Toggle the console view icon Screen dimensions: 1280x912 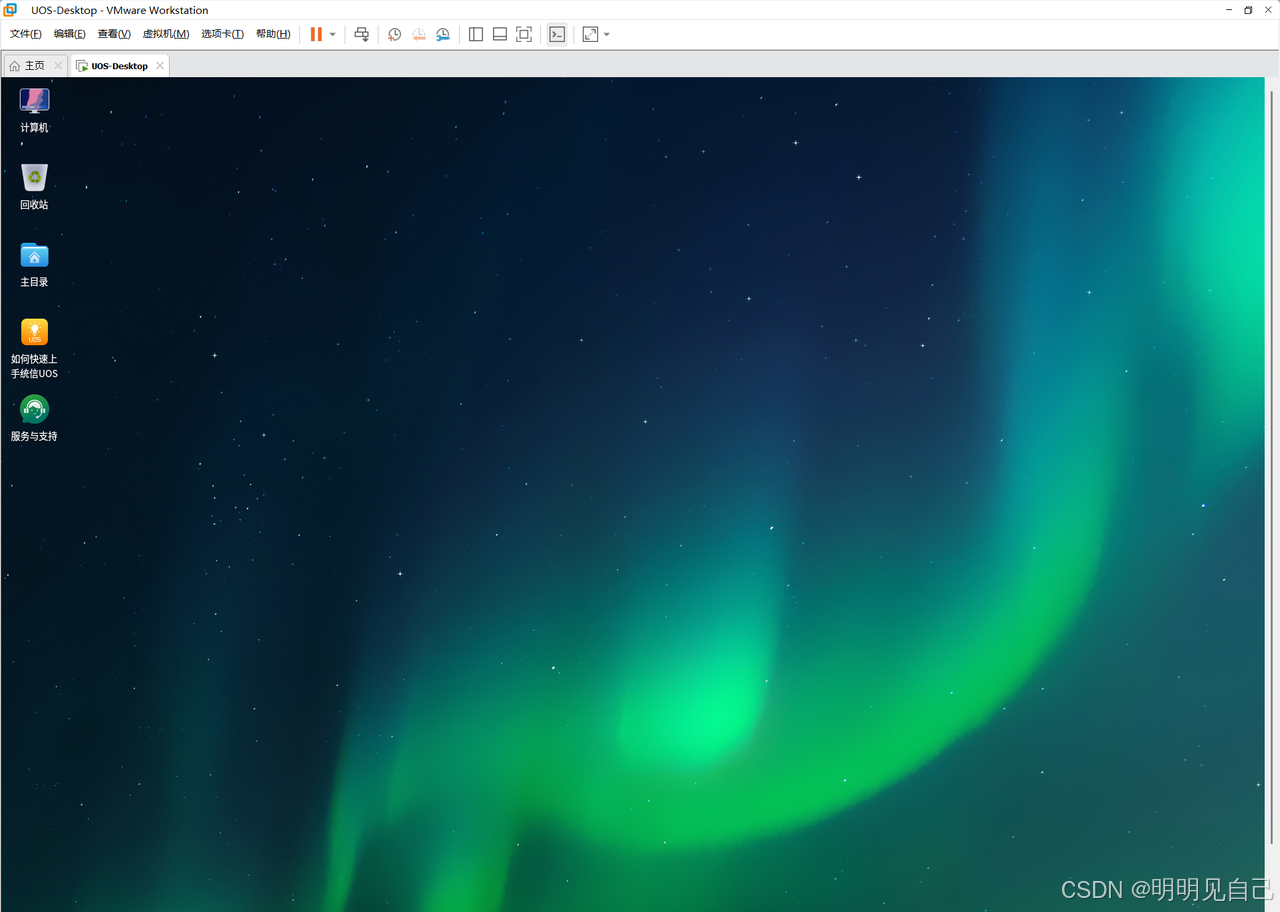[x=557, y=34]
